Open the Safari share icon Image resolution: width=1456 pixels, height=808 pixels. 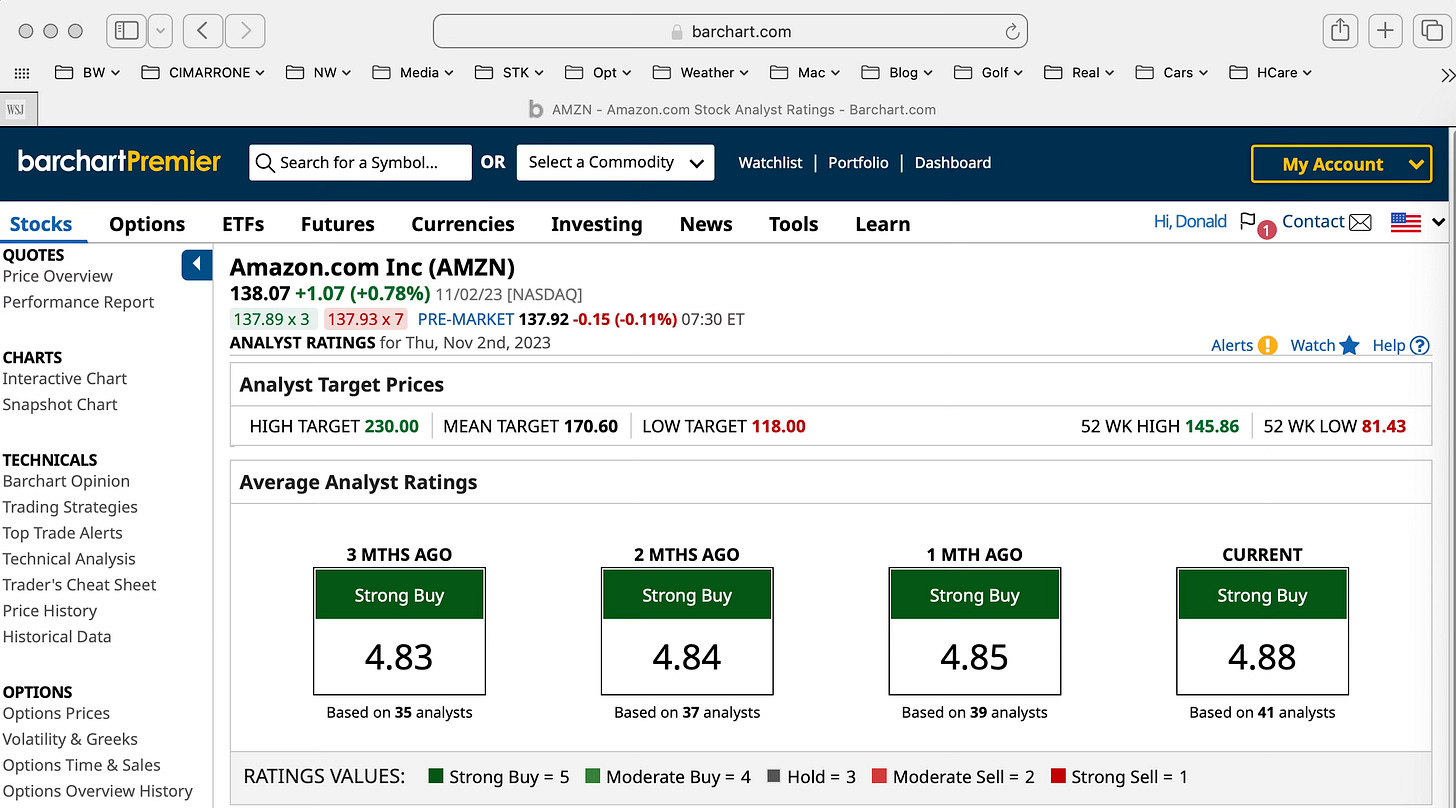[x=1340, y=31]
